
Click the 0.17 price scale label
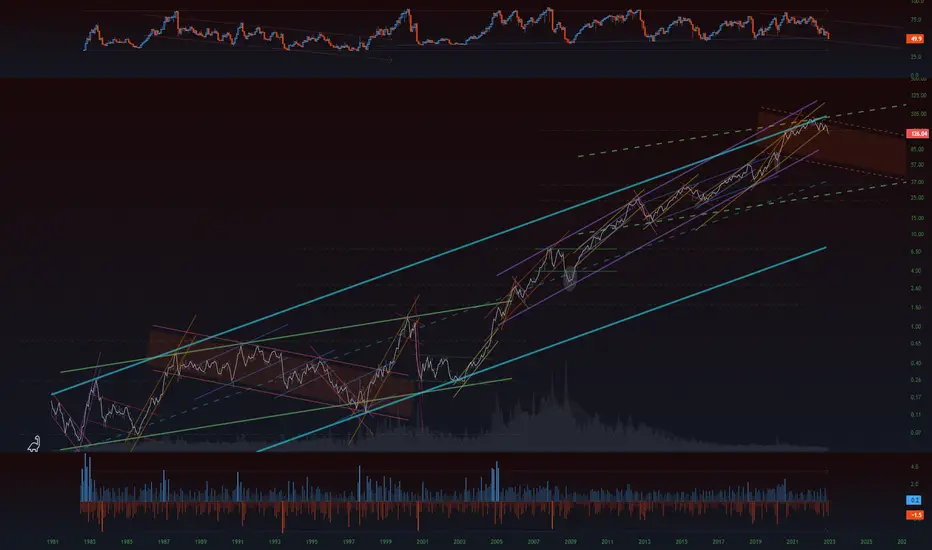click(916, 397)
